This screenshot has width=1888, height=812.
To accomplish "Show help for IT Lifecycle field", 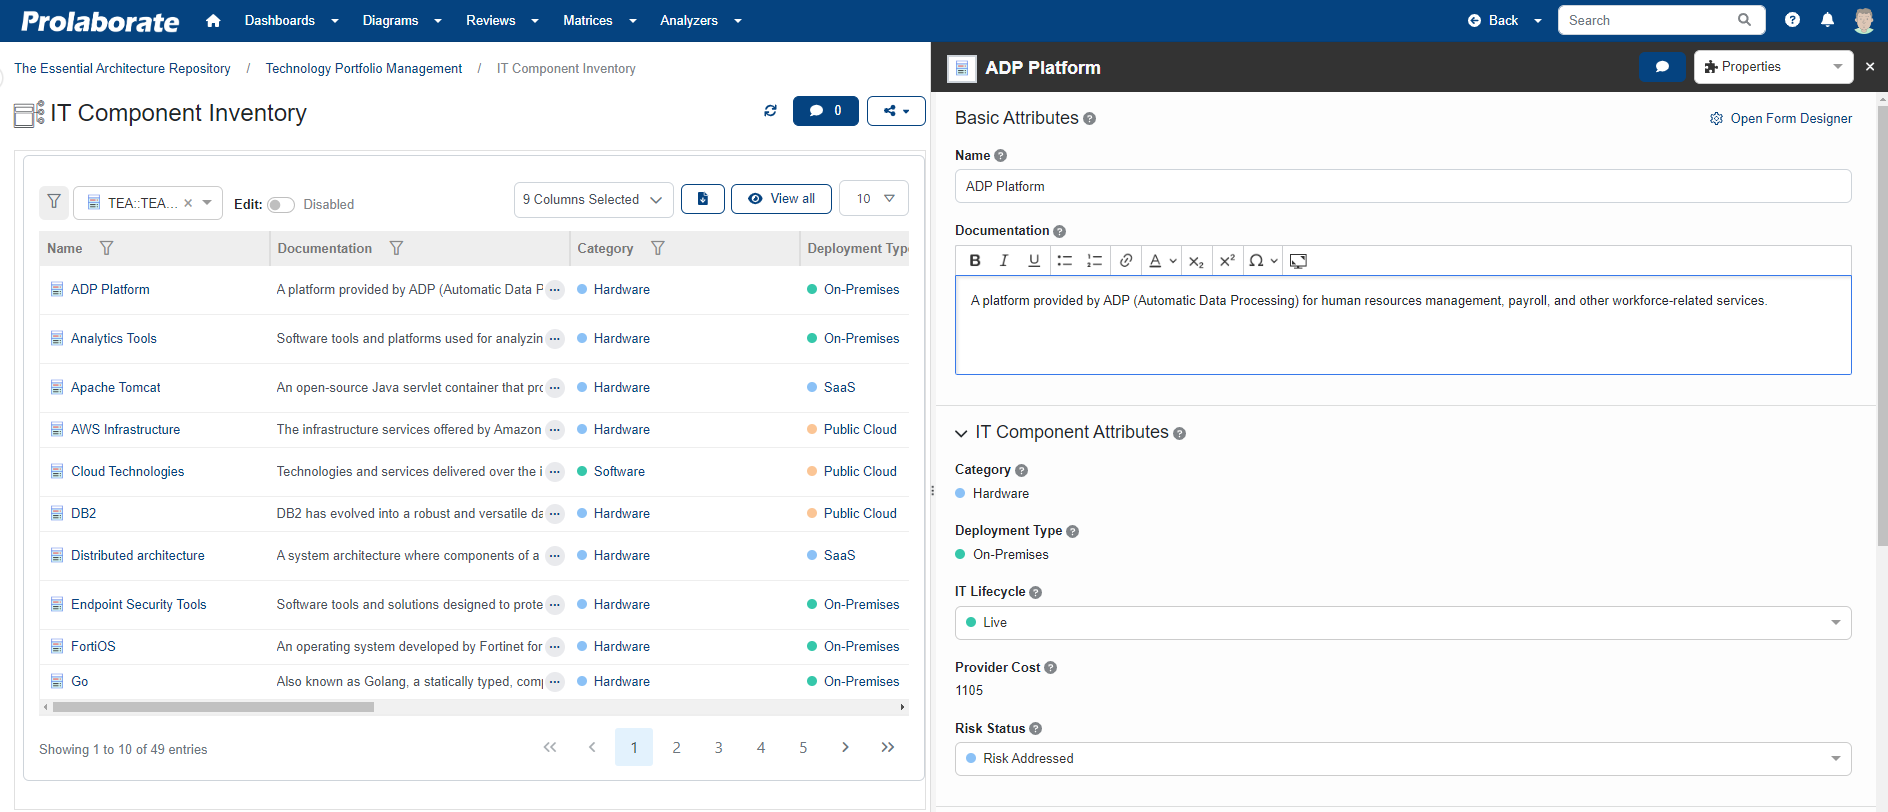I will (1035, 592).
